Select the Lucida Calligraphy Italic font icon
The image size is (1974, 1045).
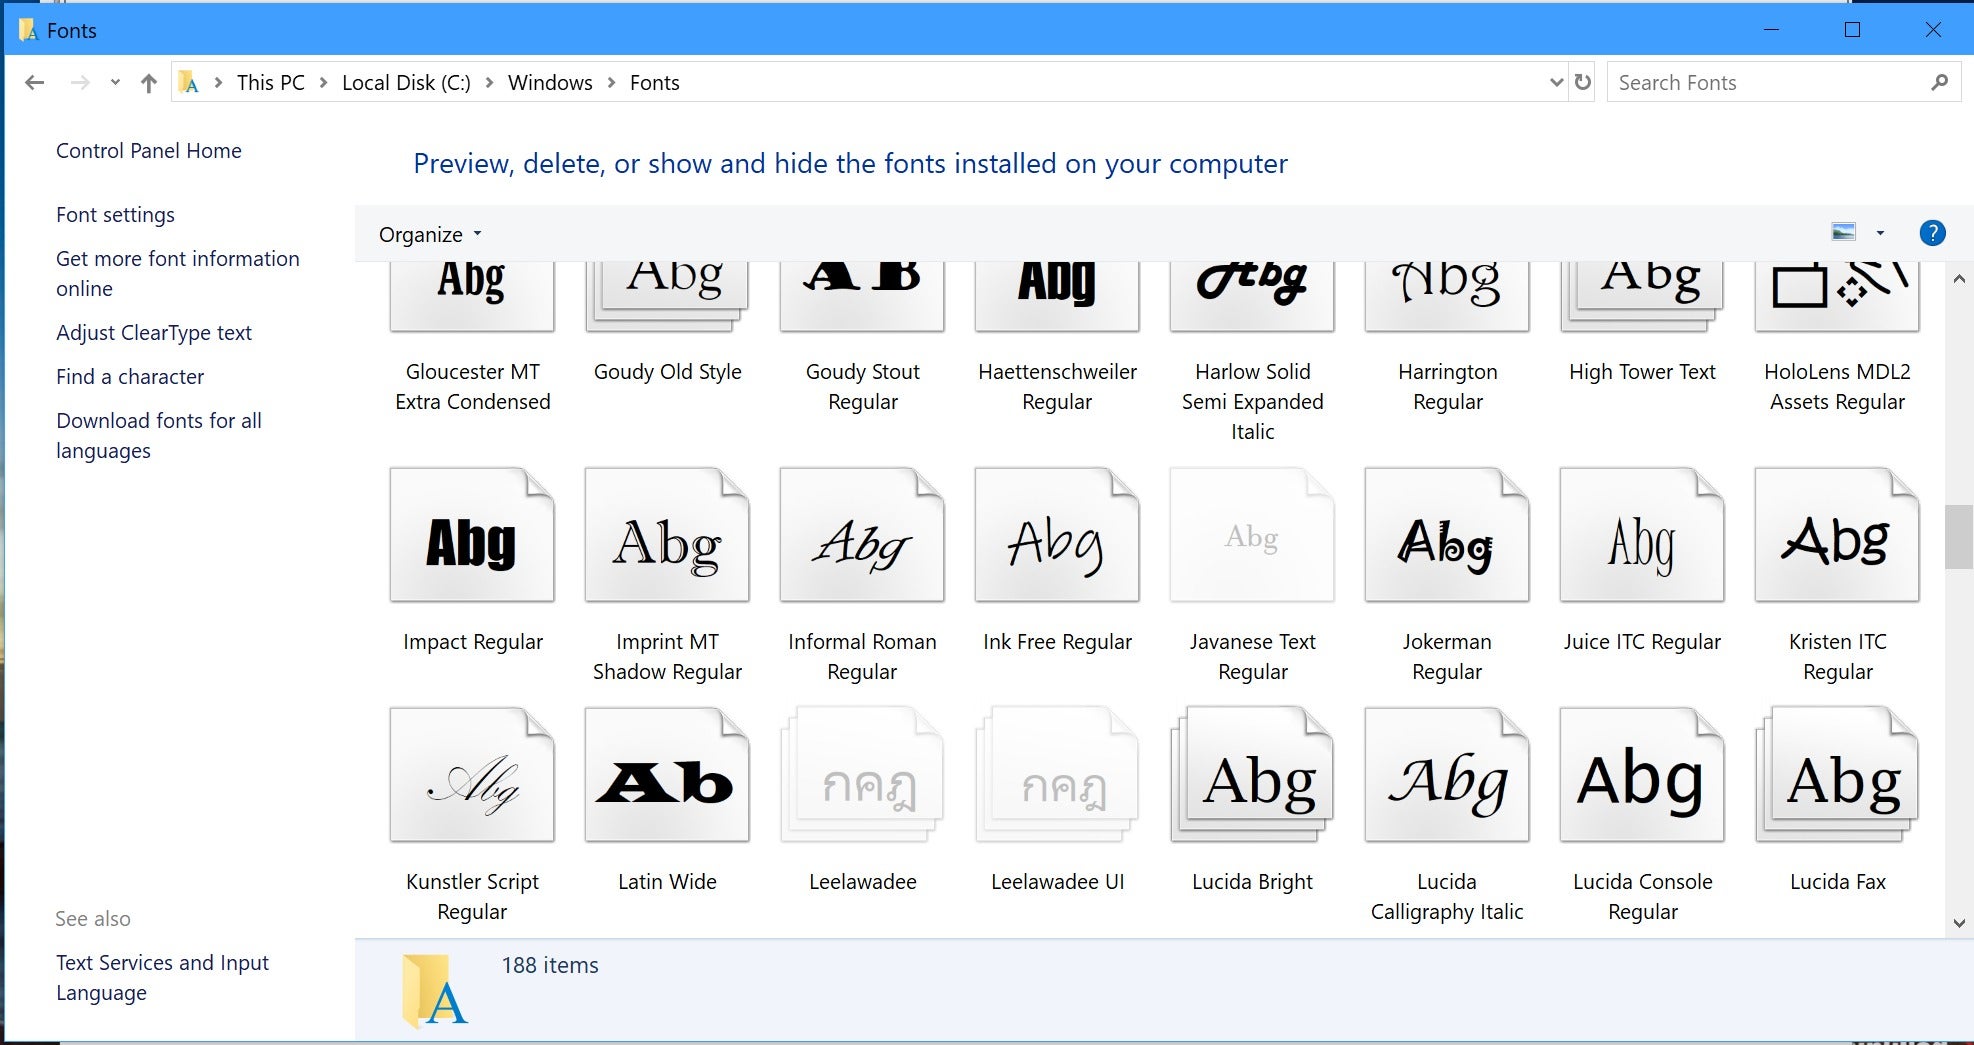point(1447,775)
